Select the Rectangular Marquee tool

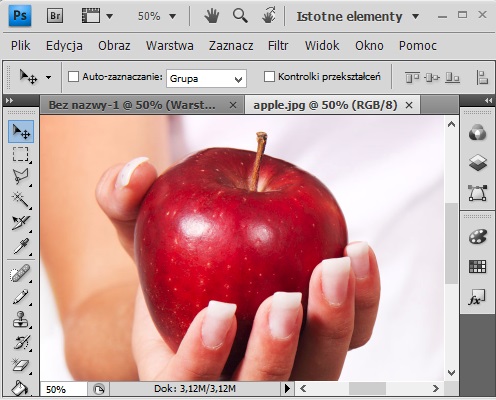[x=21, y=154]
